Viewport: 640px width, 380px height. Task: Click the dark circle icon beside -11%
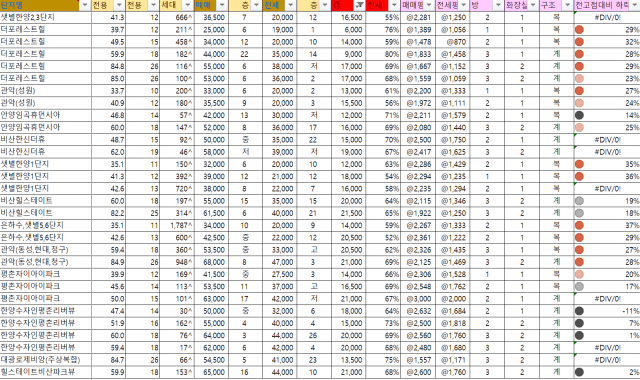(579, 311)
